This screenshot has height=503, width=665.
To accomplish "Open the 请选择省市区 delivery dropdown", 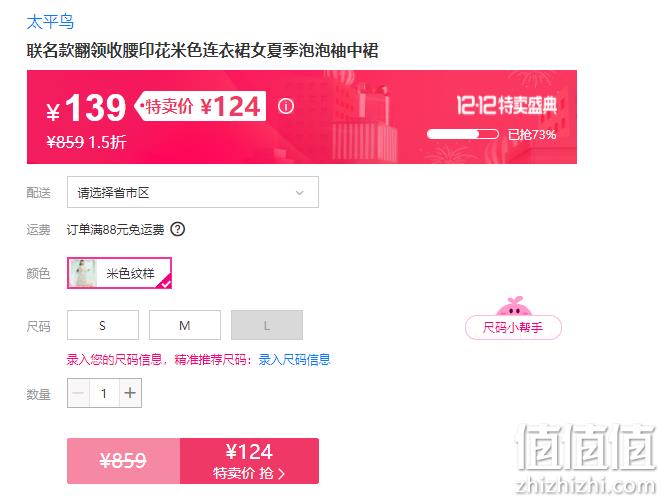I will (193, 193).
